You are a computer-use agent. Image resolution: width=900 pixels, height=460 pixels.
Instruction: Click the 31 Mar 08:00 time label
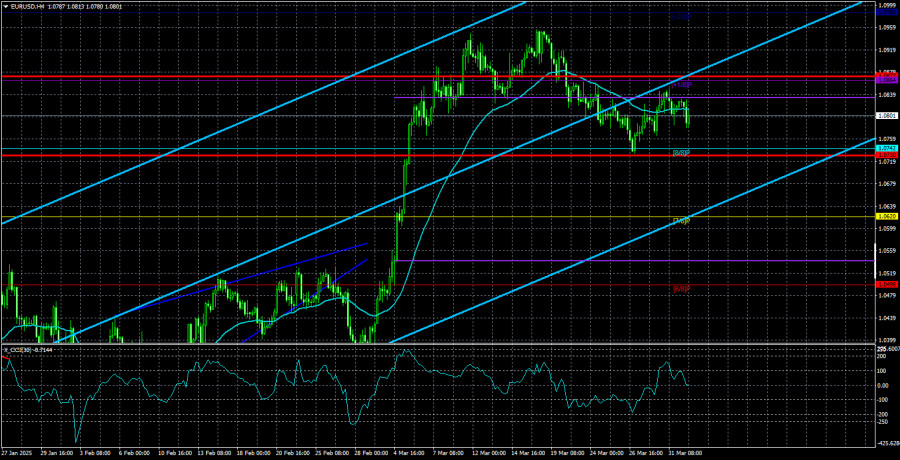click(686, 453)
